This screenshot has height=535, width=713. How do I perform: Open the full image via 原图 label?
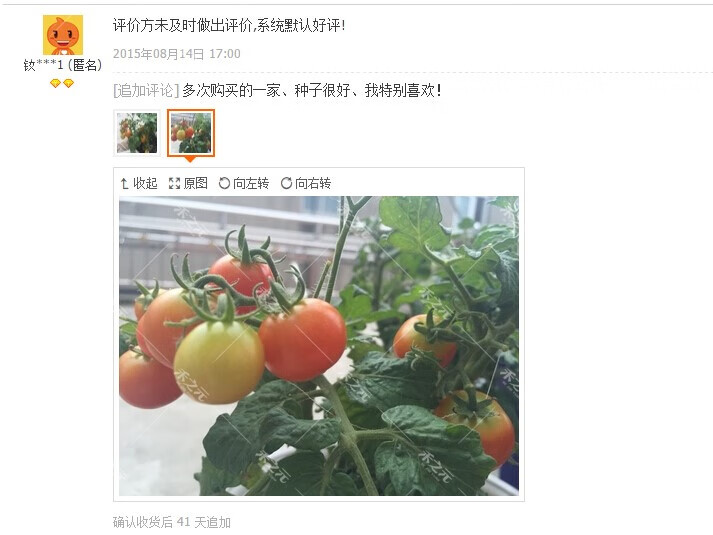tap(196, 183)
